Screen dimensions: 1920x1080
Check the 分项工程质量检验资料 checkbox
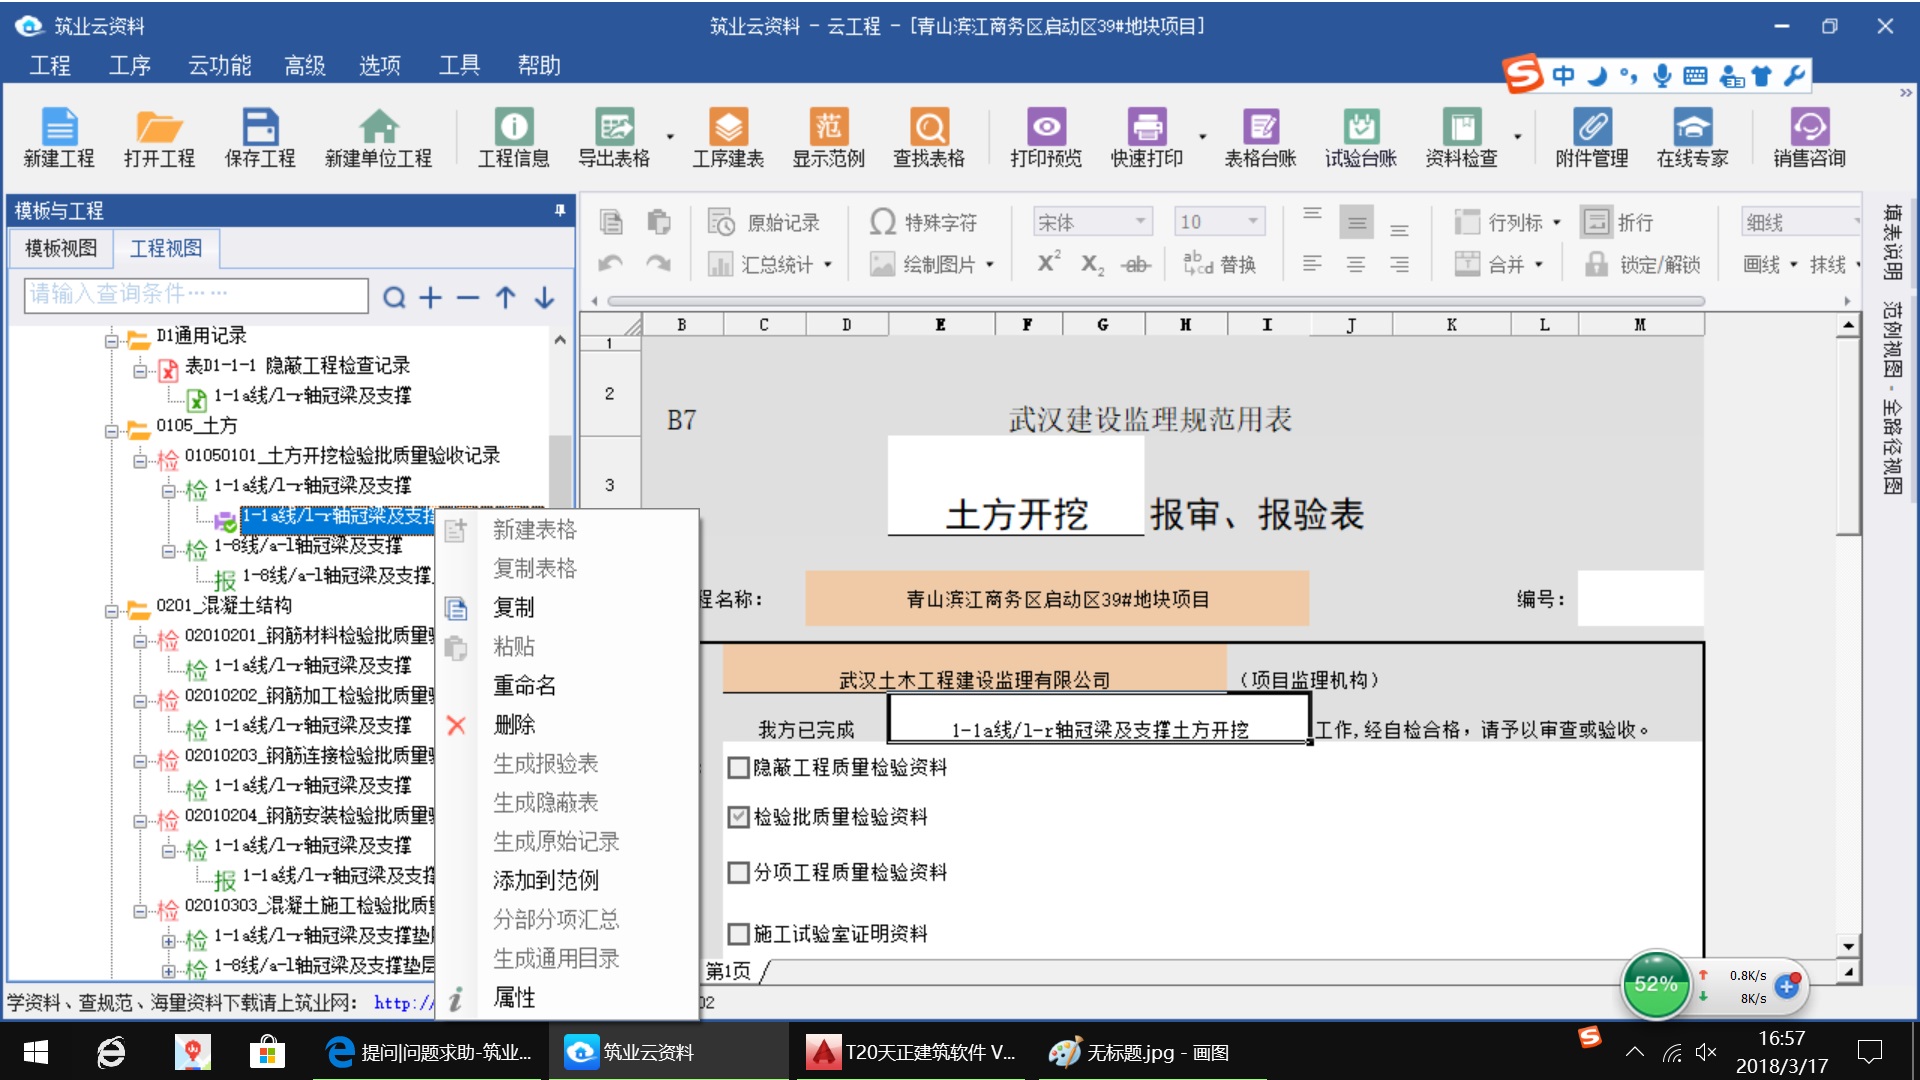739,873
